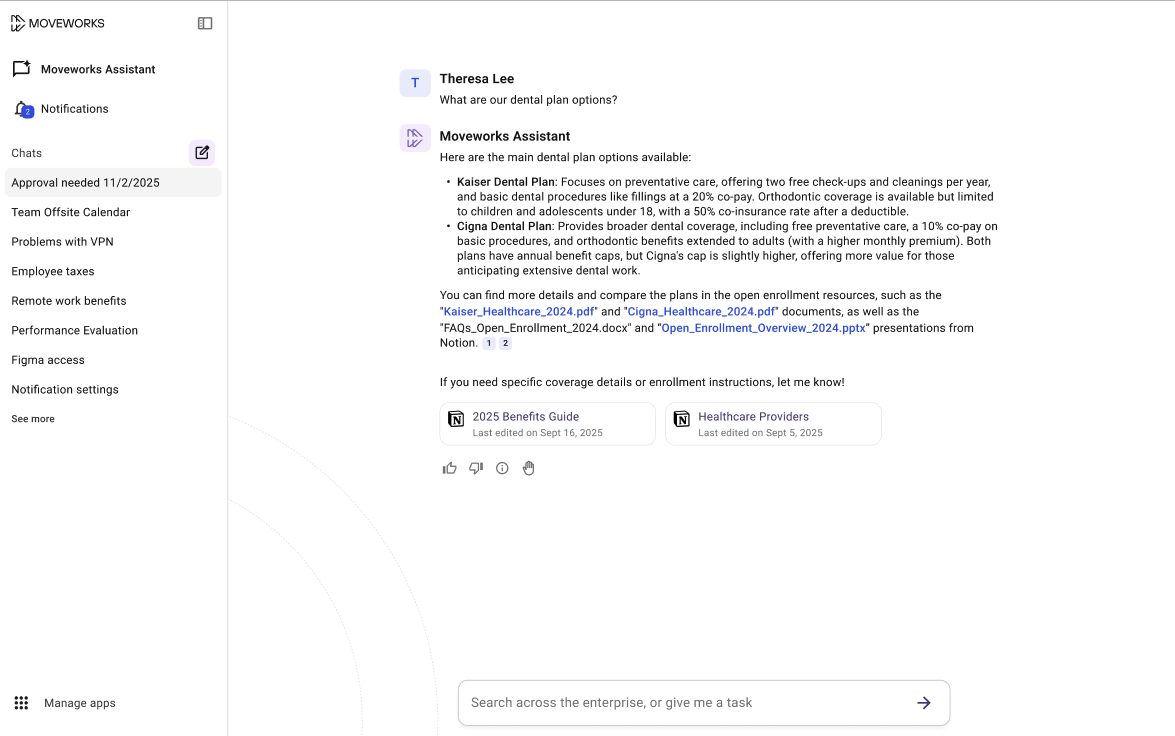Select Moveworks Assistant in sidebar
Viewport: 1175px width, 736px height.
tap(98, 70)
